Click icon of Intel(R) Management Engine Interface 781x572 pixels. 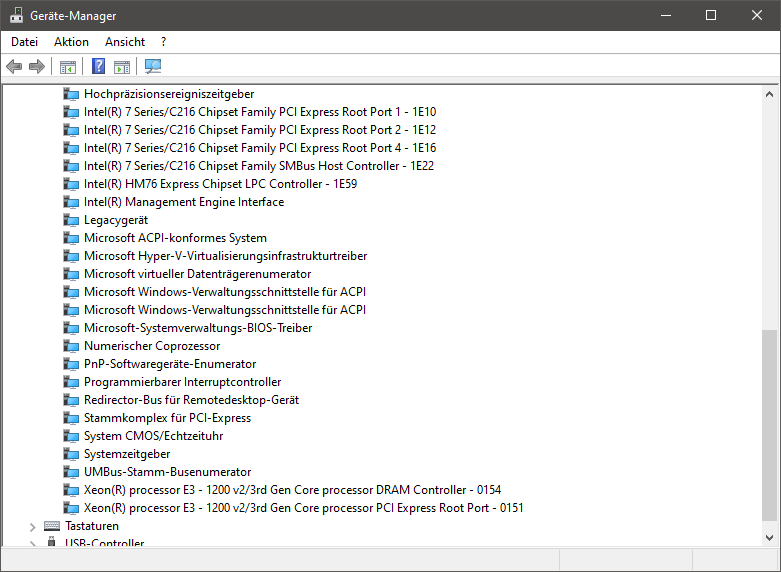71,202
